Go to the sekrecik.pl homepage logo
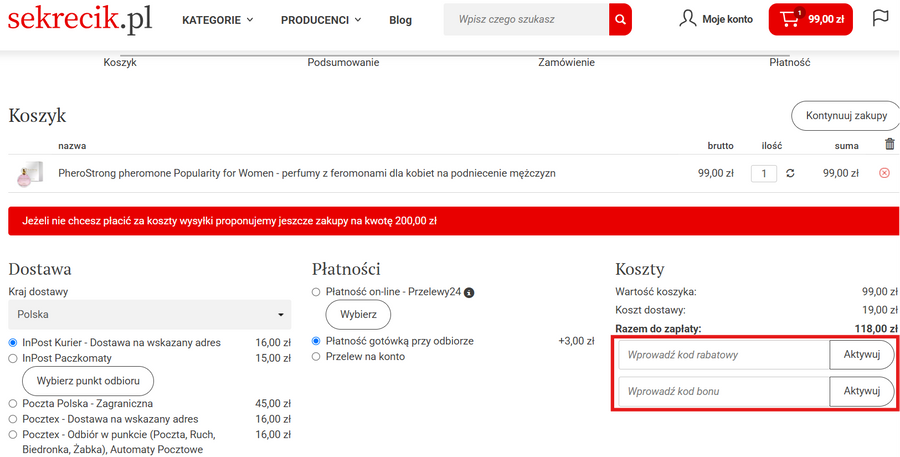The height and width of the screenshot is (457, 900). (x=80, y=18)
